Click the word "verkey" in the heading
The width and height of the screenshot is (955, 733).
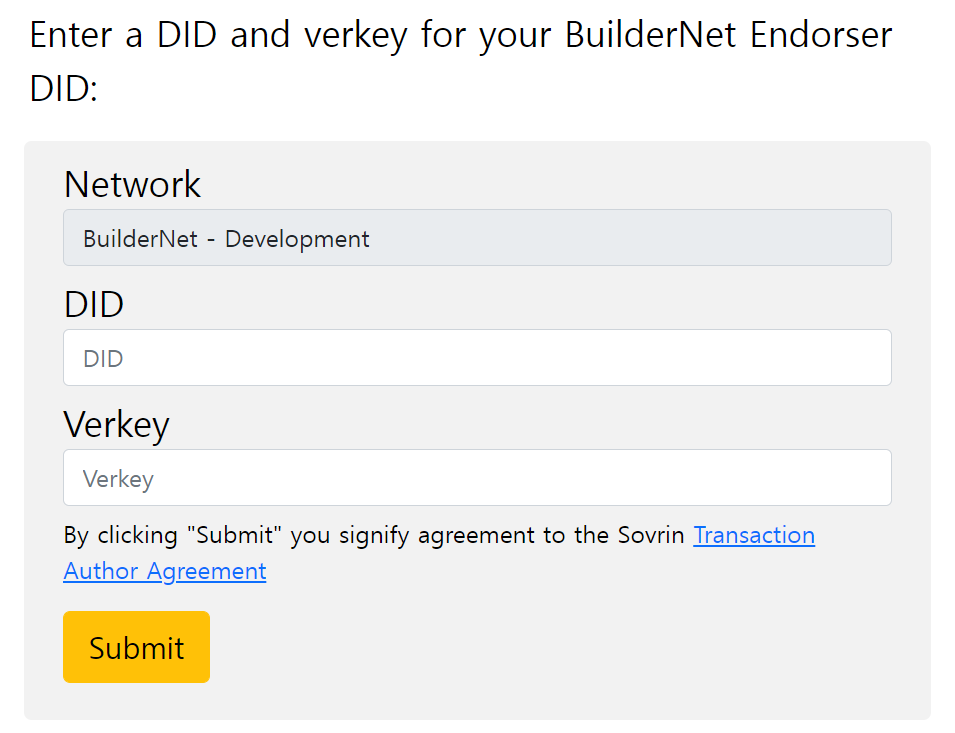coord(356,35)
